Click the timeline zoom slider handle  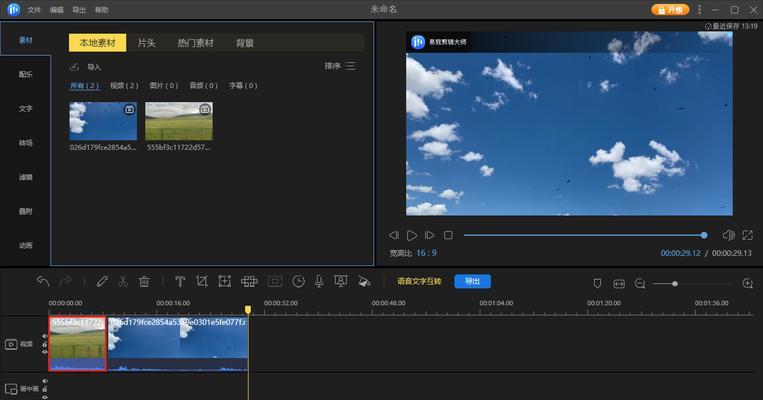click(674, 284)
